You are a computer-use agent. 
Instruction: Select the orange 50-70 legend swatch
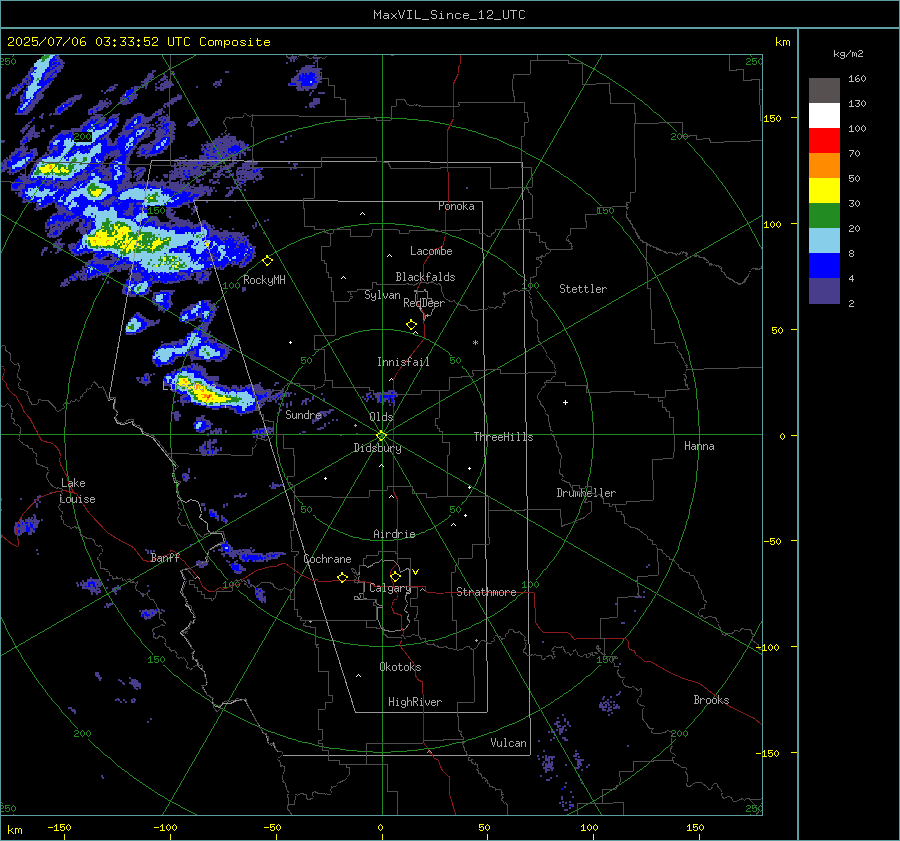pos(824,166)
